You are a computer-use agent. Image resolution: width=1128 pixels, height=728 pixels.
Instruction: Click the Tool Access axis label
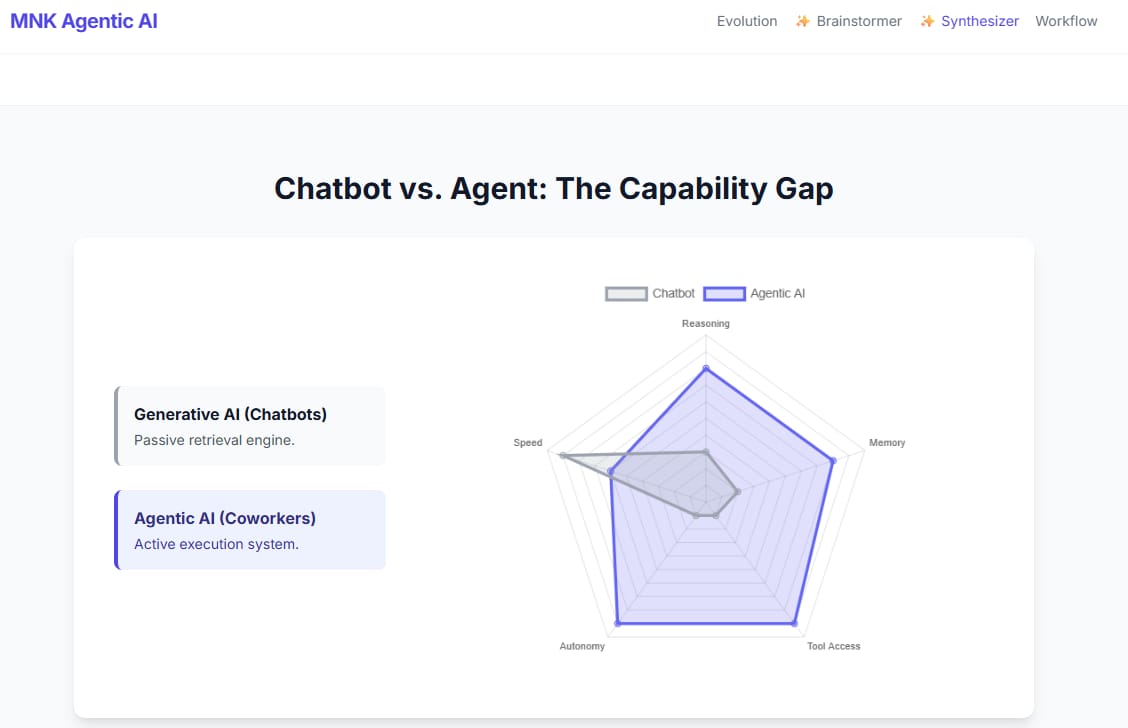(x=833, y=646)
